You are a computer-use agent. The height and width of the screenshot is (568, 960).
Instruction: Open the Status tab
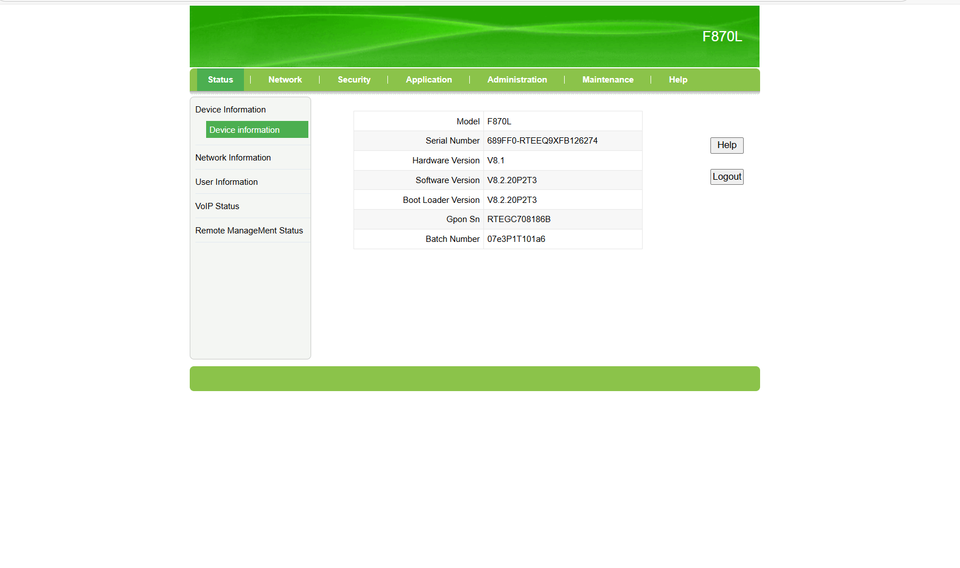220,80
